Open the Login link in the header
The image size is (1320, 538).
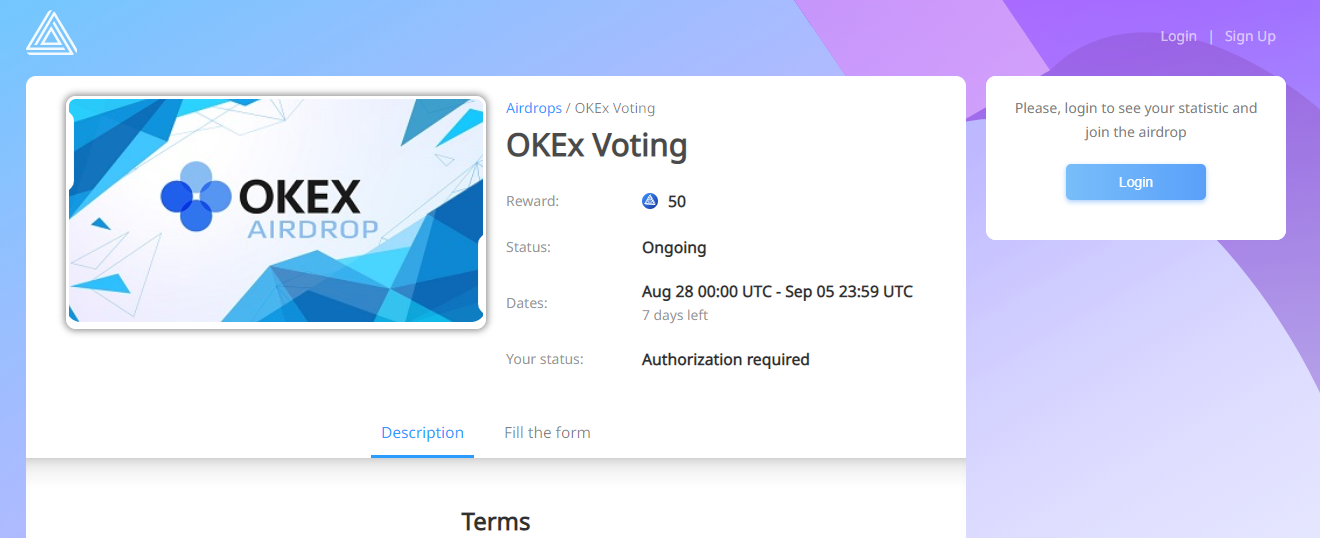[1178, 36]
